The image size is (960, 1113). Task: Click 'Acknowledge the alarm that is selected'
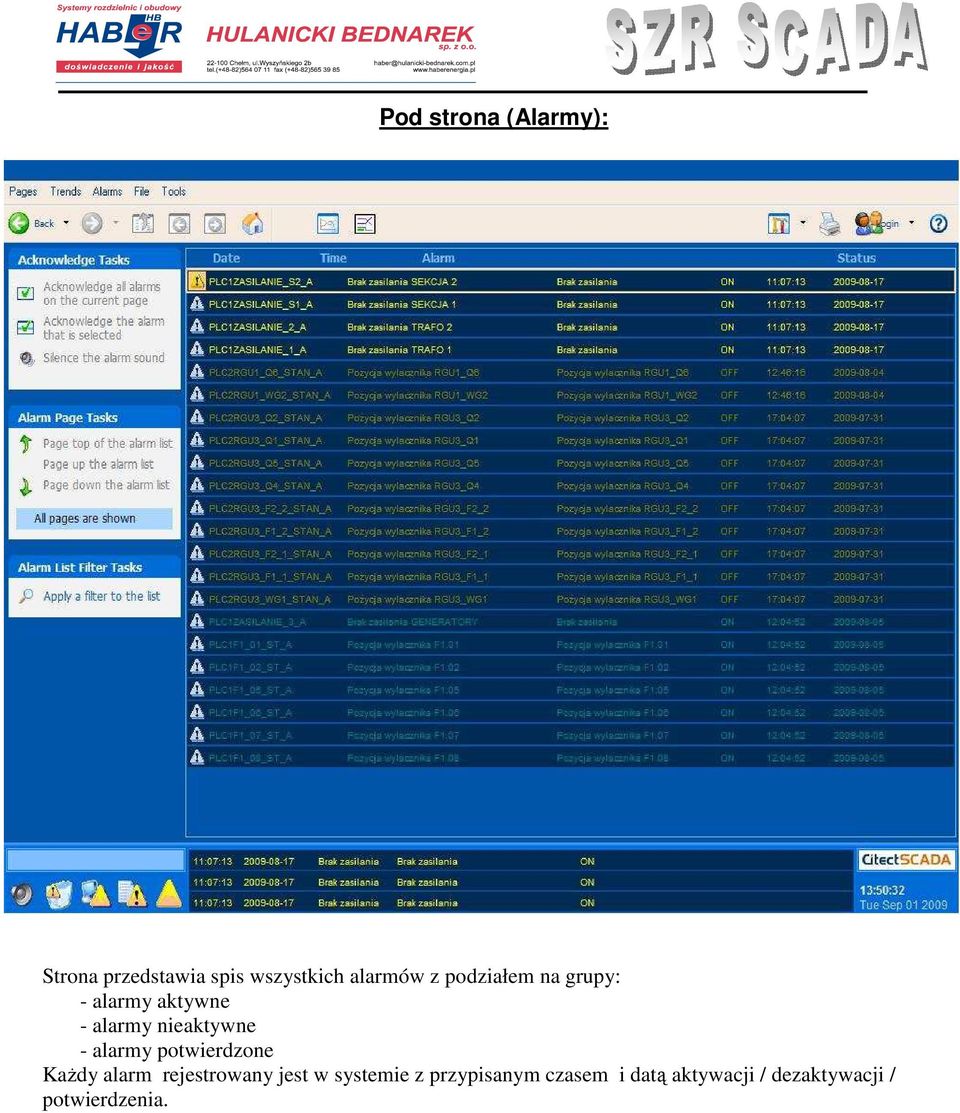104,328
